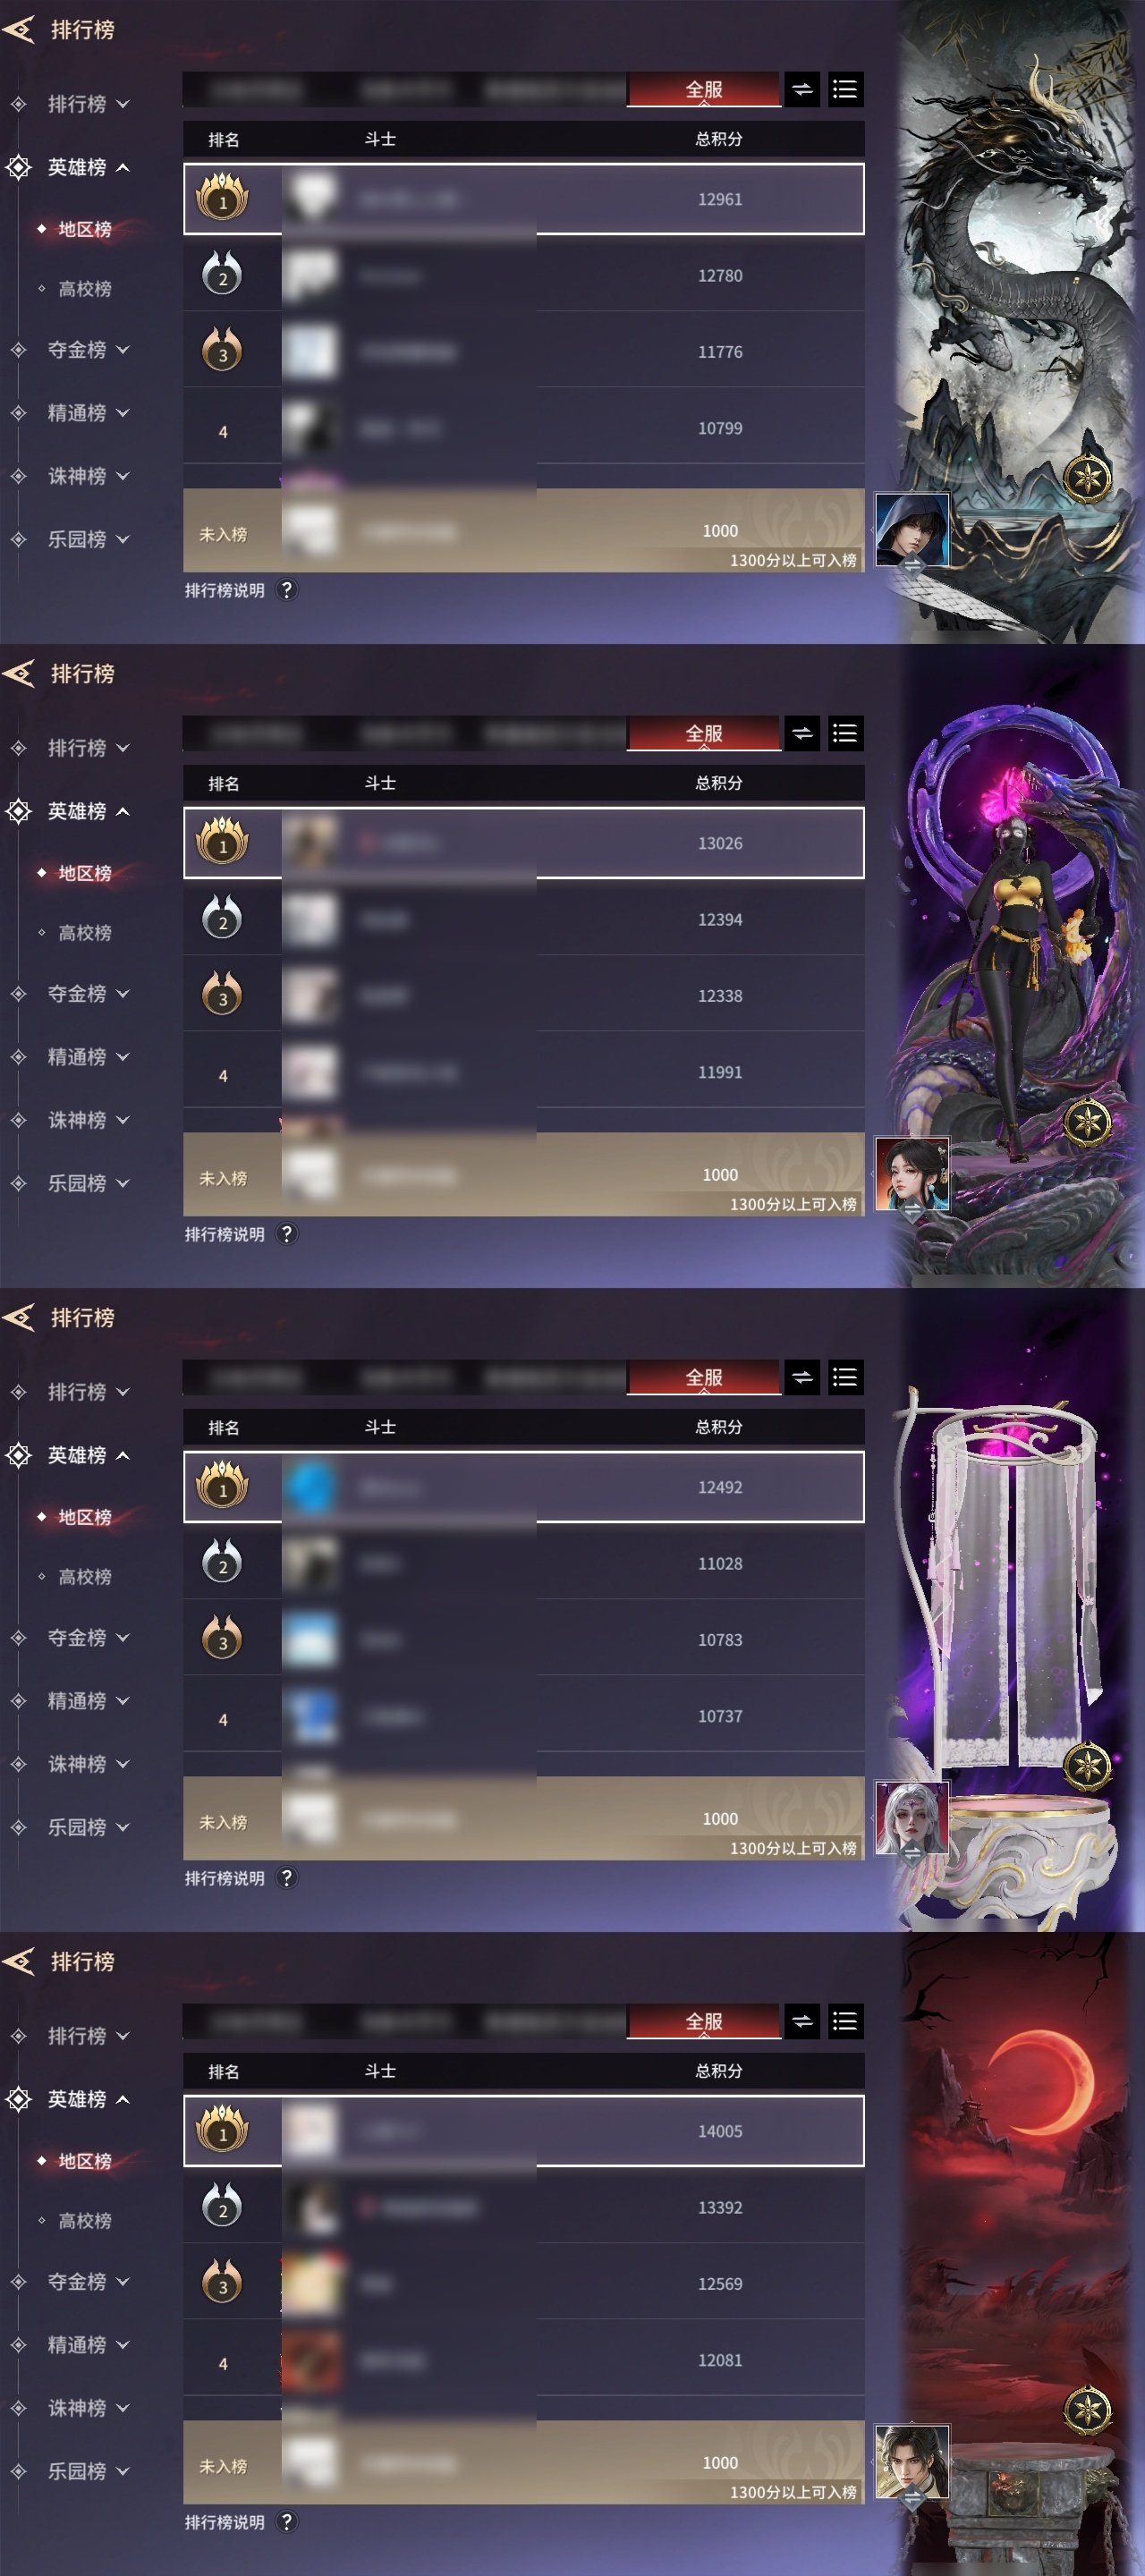Toggle the swap arrows button above the 14005 leaderboard
This screenshot has height=2576, width=1145.
click(x=802, y=2022)
